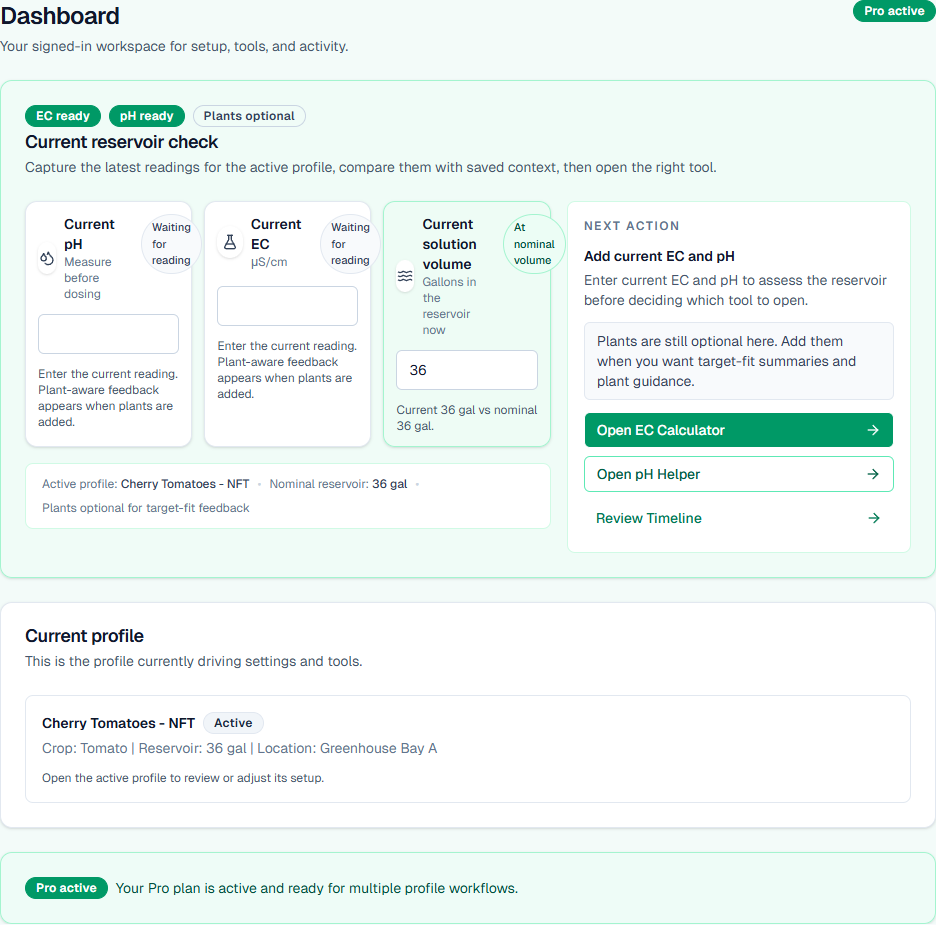936x925 pixels.
Task: Click the pH ready status badge
Action: (x=147, y=116)
